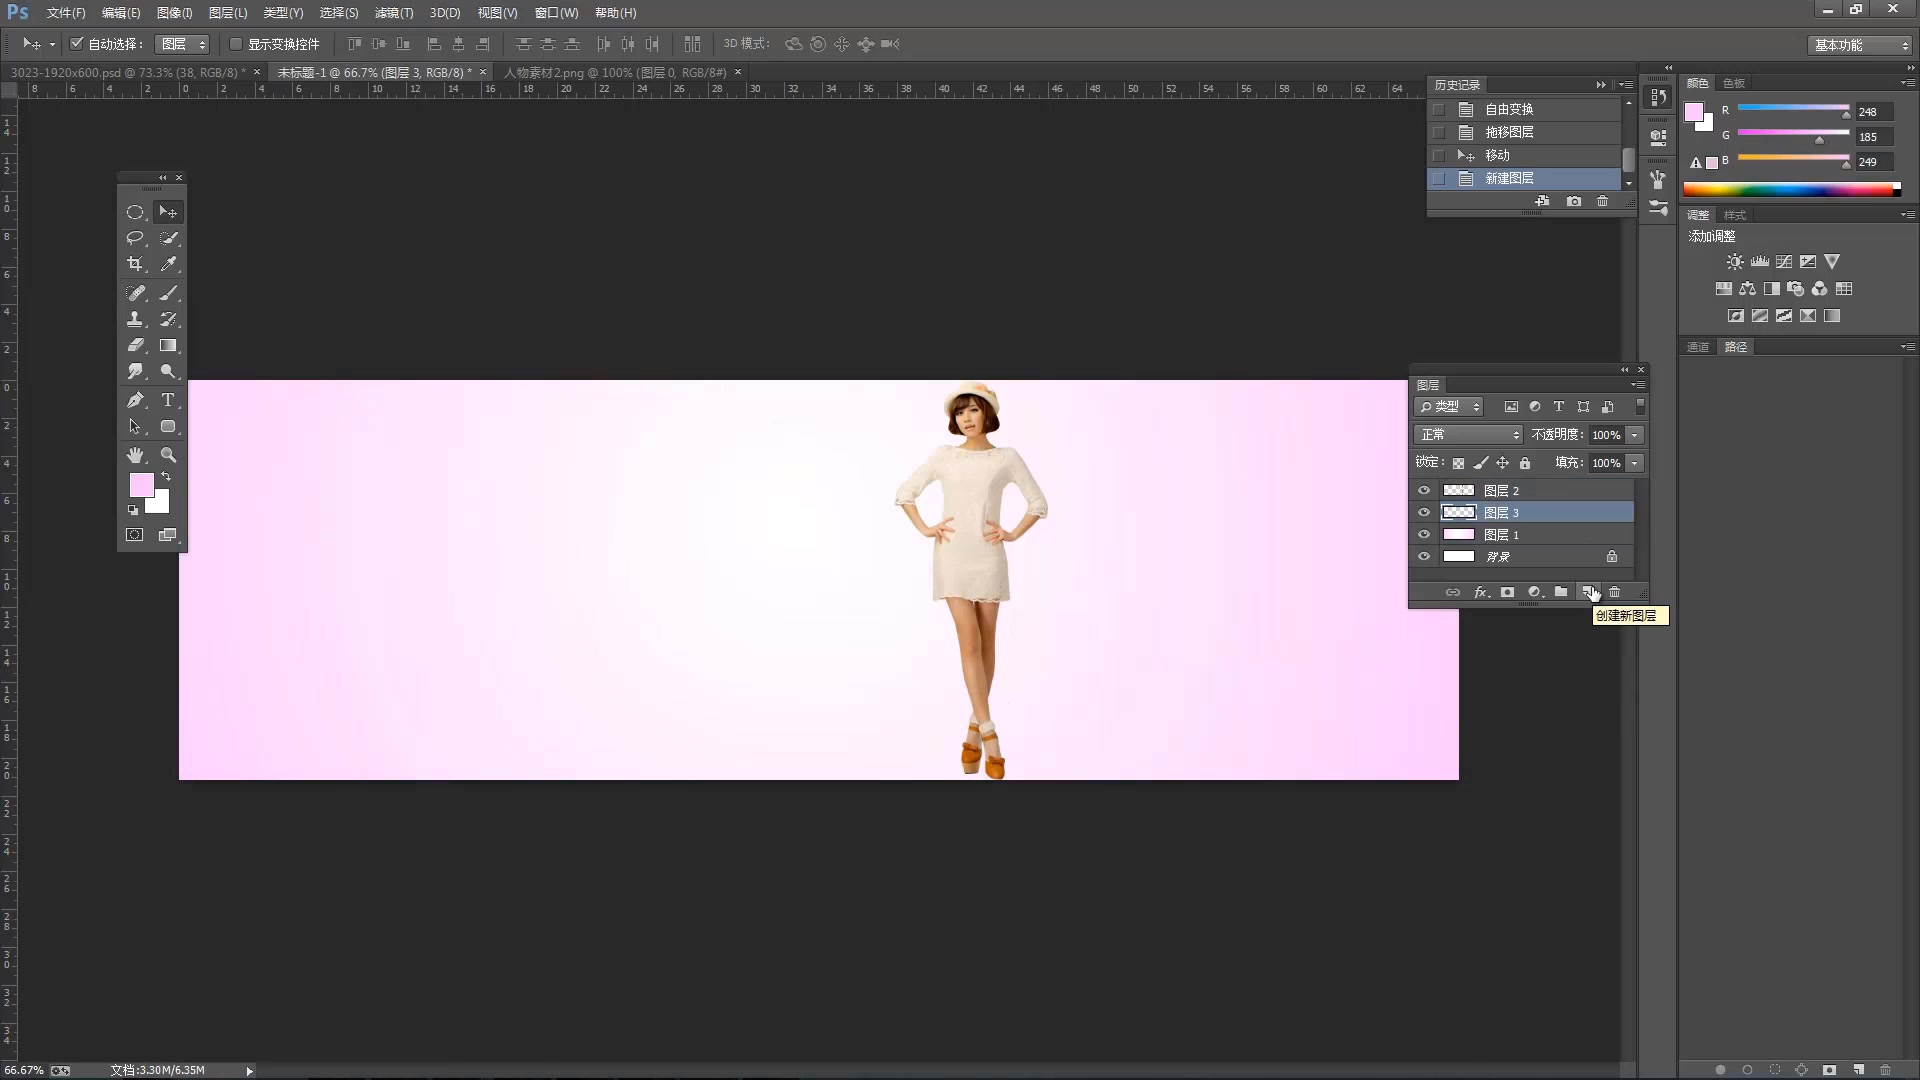Switch to 人物素材2.png document tab
Image resolution: width=1920 pixels, height=1080 pixels.
pos(614,72)
